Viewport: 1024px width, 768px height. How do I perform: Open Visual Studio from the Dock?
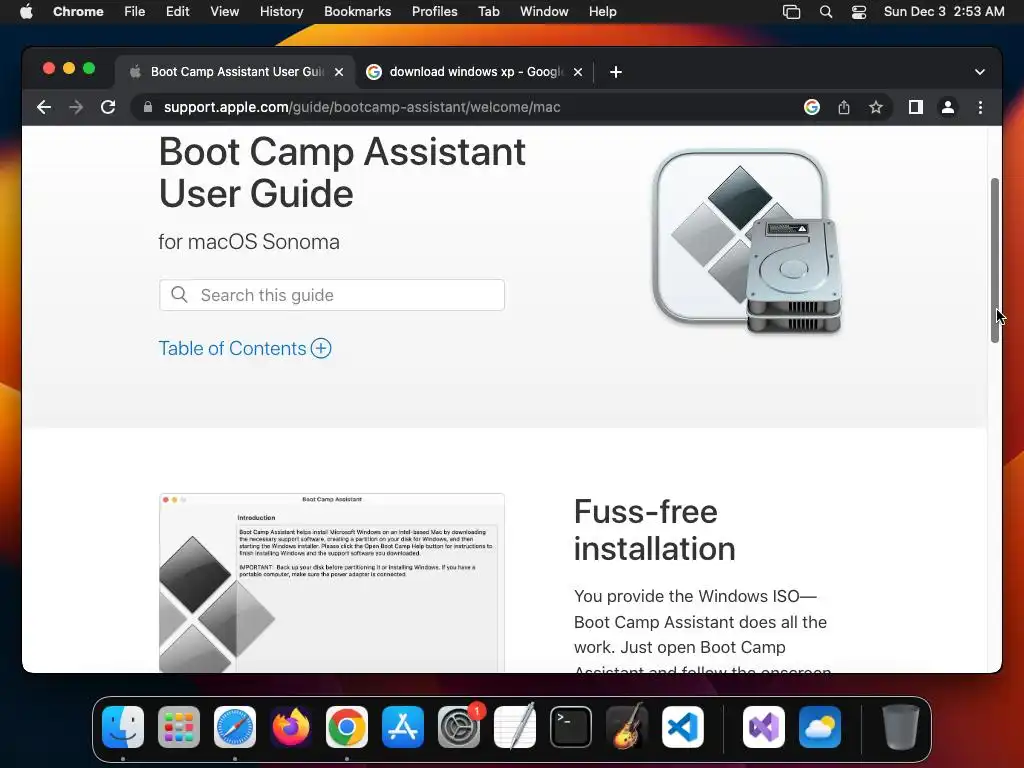tap(764, 727)
